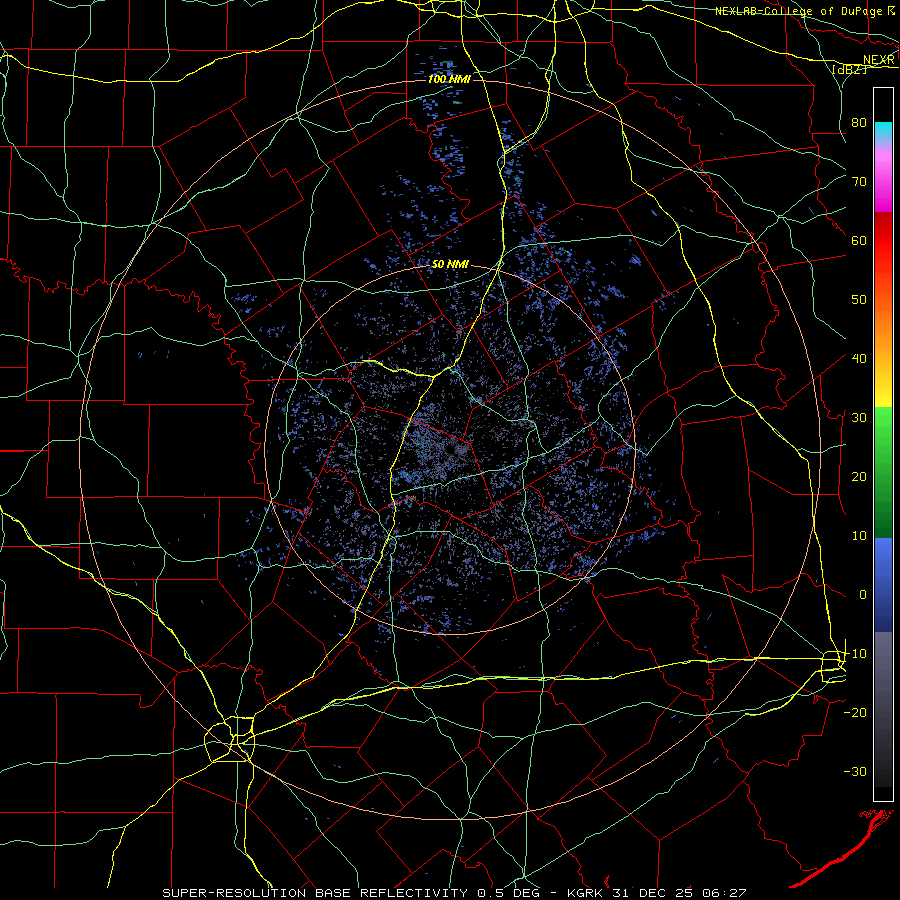Image resolution: width=900 pixels, height=900 pixels.
Task: Click the [dBZ] unit label
Action: [x=849, y=69]
